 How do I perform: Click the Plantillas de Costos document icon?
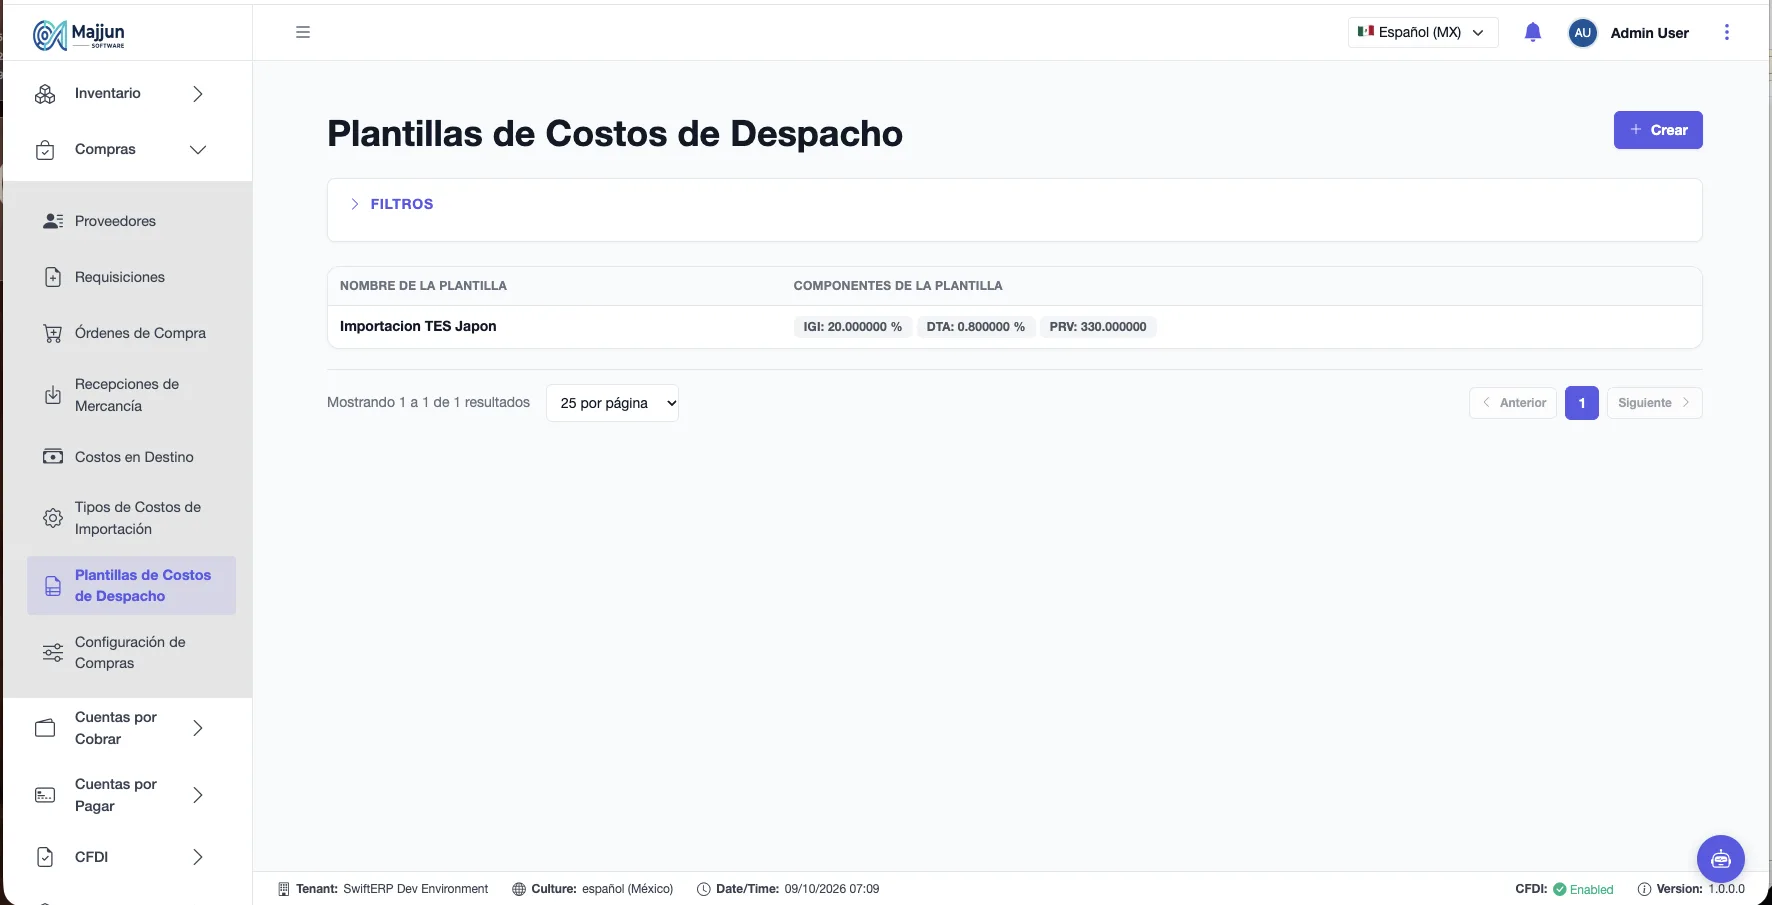coord(53,586)
